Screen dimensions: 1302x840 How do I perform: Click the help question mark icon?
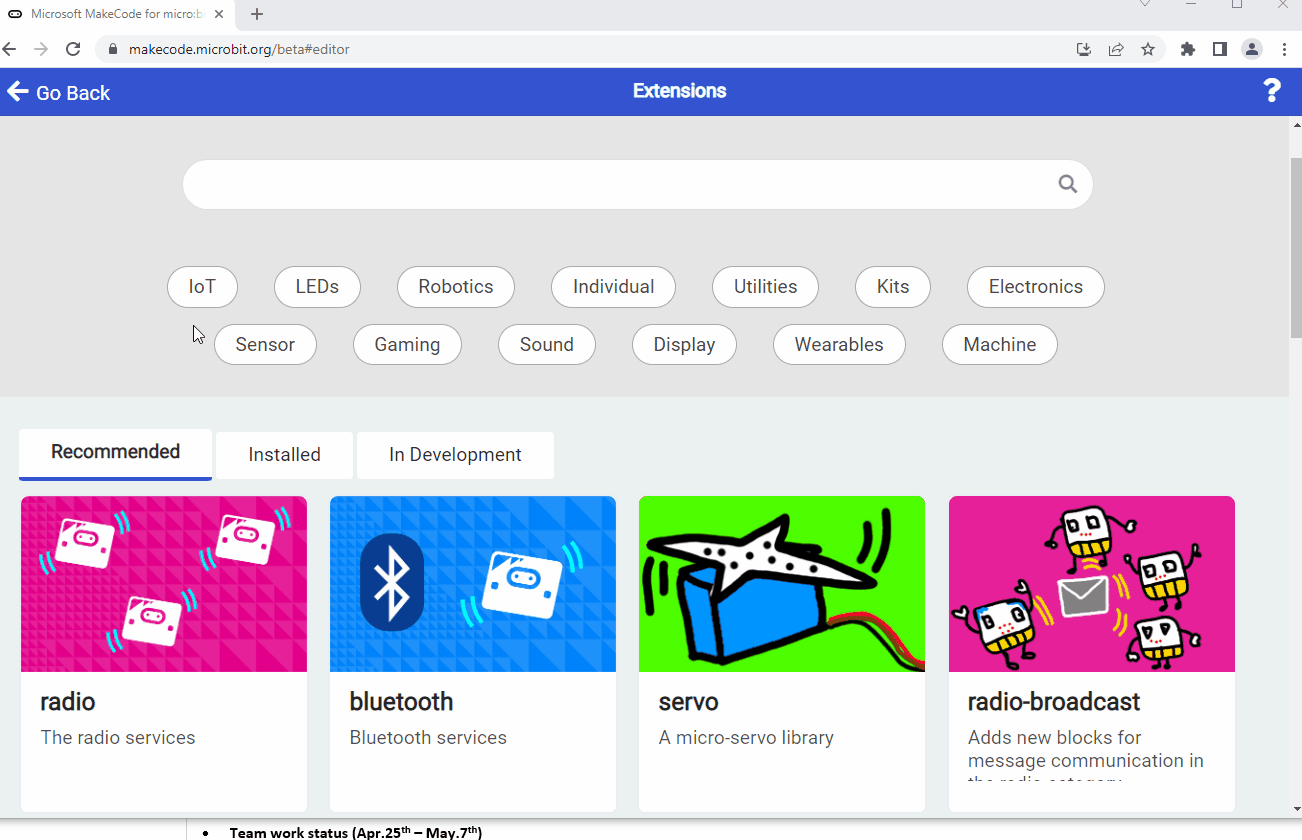tap(1272, 90)
